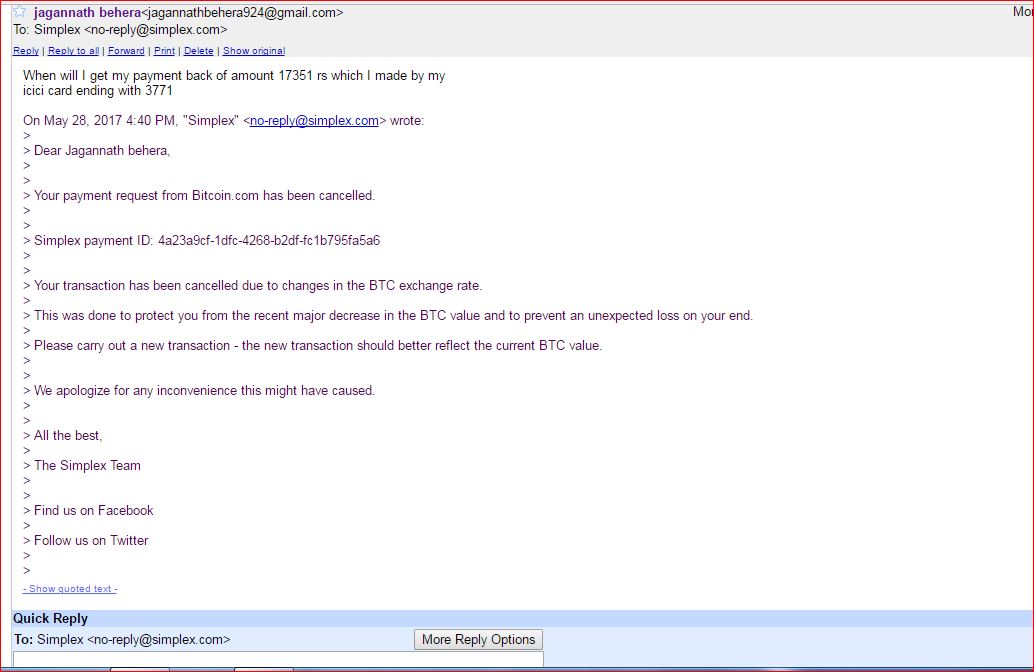Viewport: 1034px width, 672px height.
Task: Click the 'This was done to protect you' line
Action: click(x=394, y=316)
